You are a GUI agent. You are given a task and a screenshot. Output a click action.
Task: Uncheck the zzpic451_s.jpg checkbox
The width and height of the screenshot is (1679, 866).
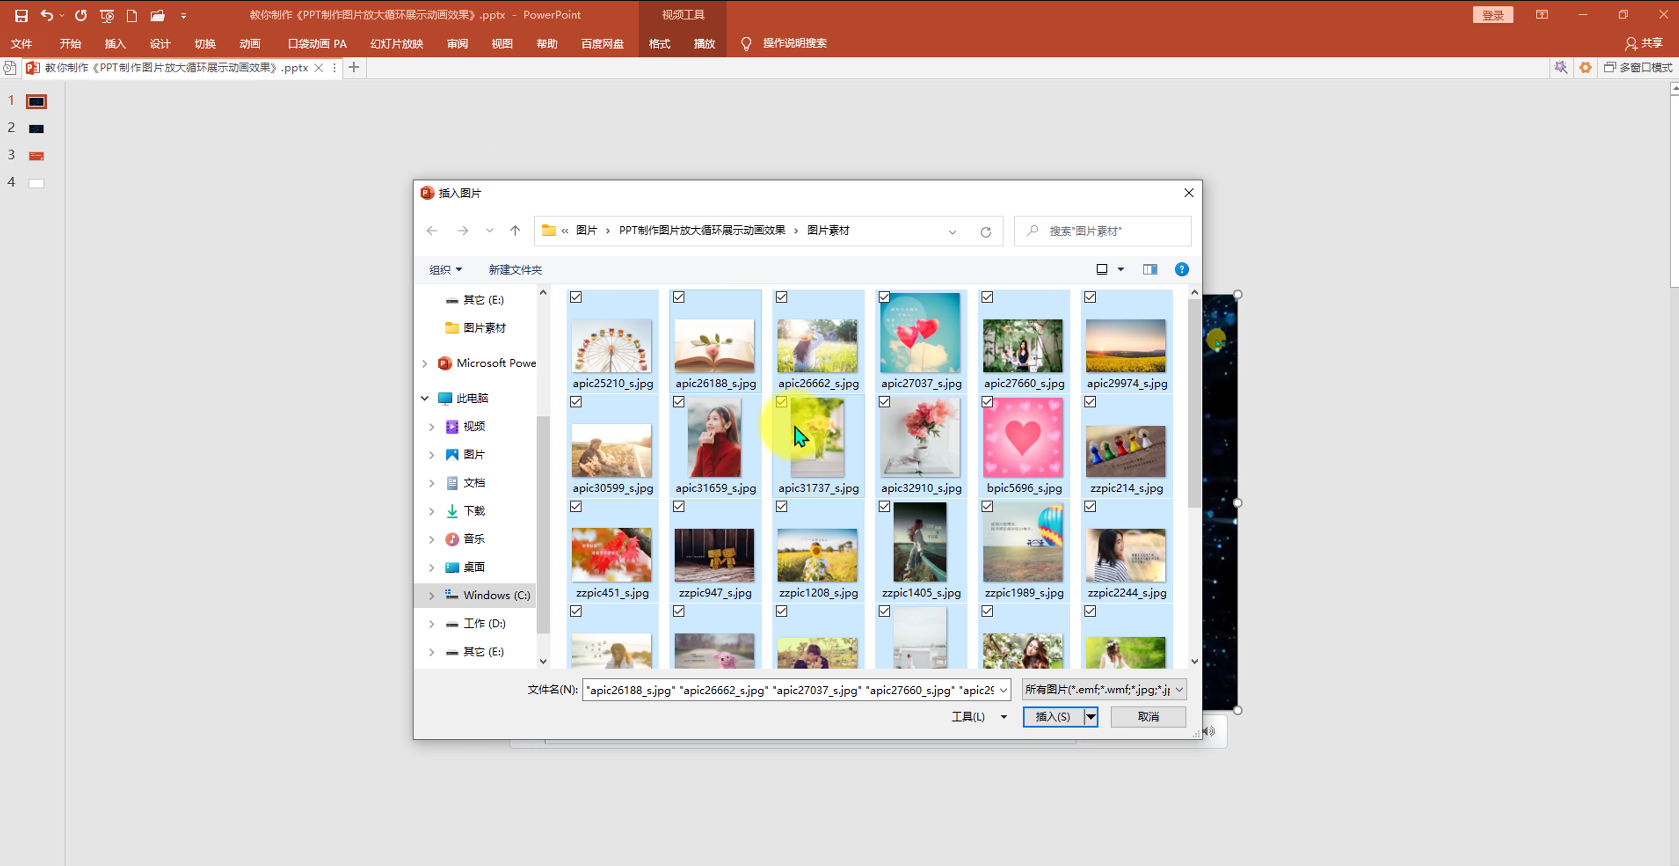pyautogui.click(x=576, y=506)
